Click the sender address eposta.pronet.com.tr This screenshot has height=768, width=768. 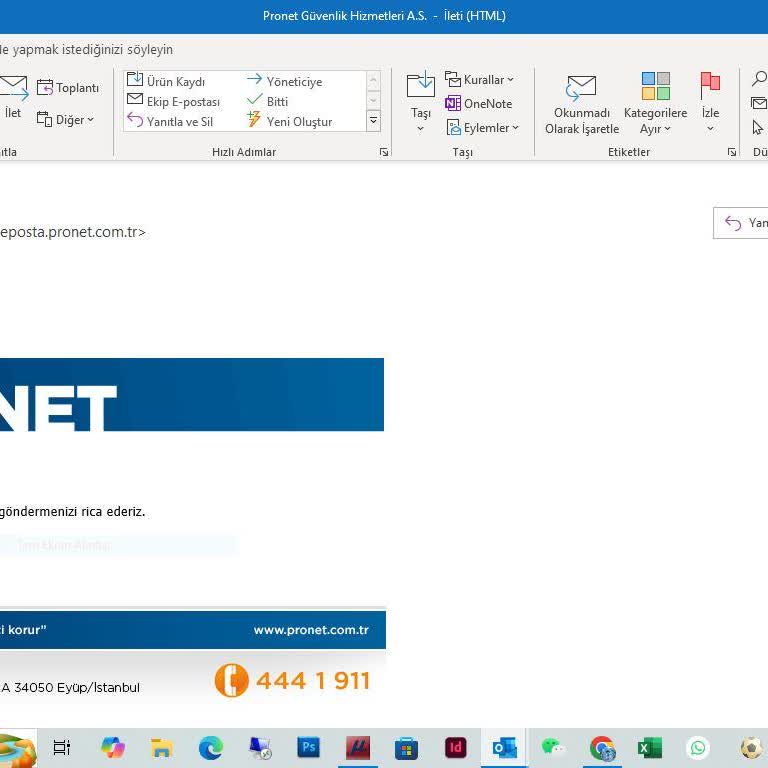[x=73, y=232]
